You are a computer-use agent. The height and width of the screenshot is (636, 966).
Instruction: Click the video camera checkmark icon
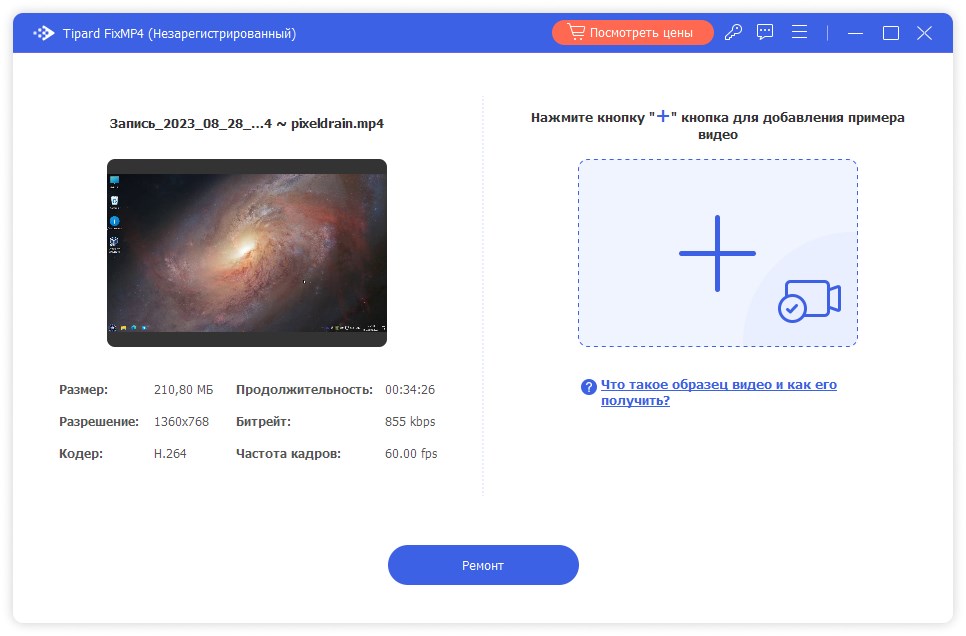click(x=808, y=298)
